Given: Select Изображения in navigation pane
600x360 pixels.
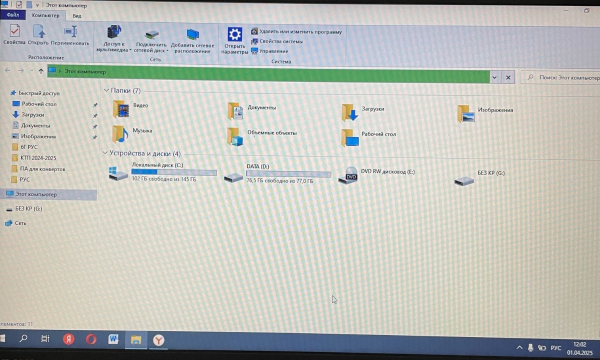Looking at the screenshot, I should pos(34,136).
